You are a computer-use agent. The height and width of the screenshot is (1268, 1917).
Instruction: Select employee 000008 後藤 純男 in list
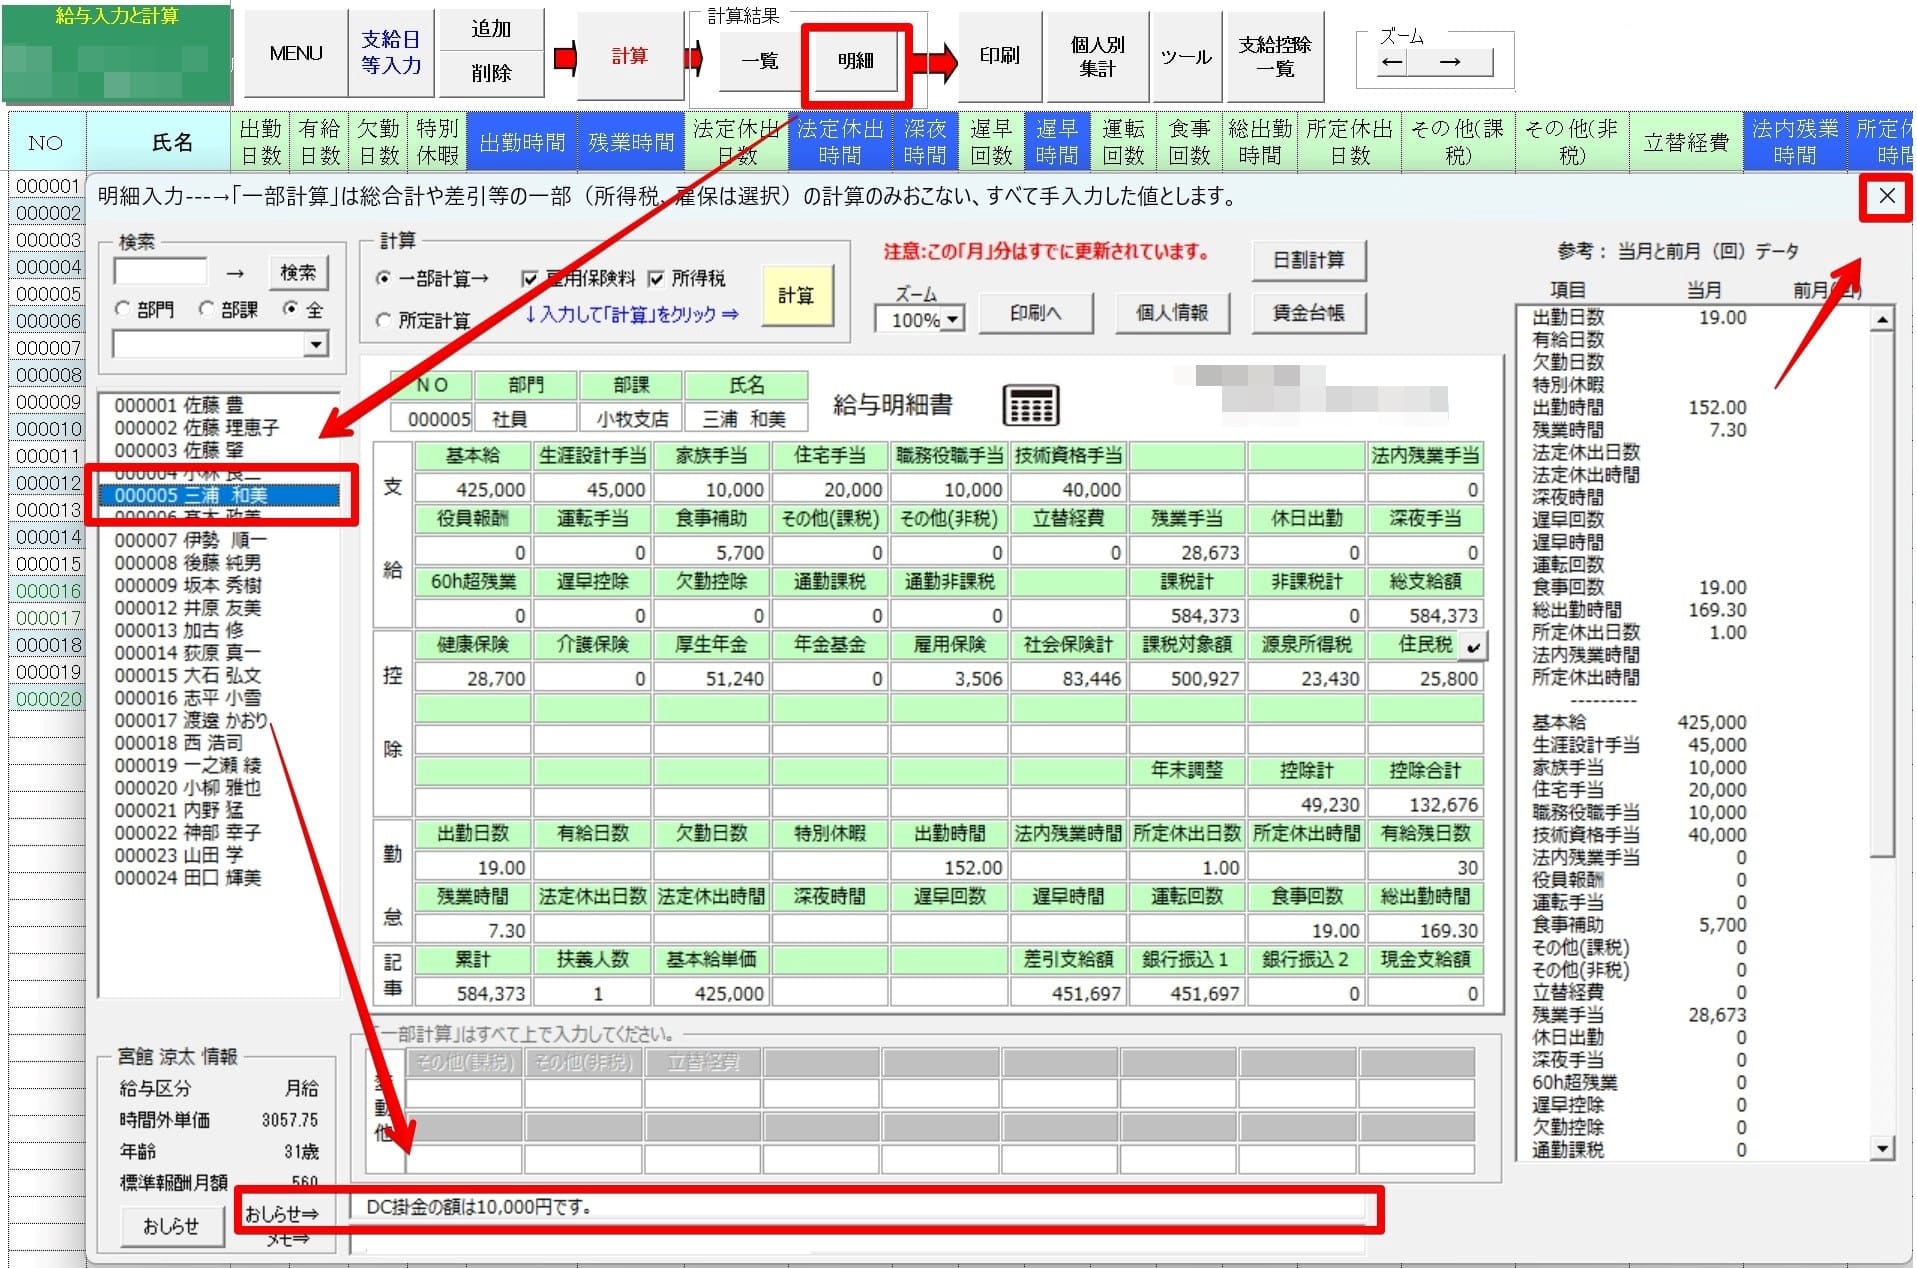187,563
